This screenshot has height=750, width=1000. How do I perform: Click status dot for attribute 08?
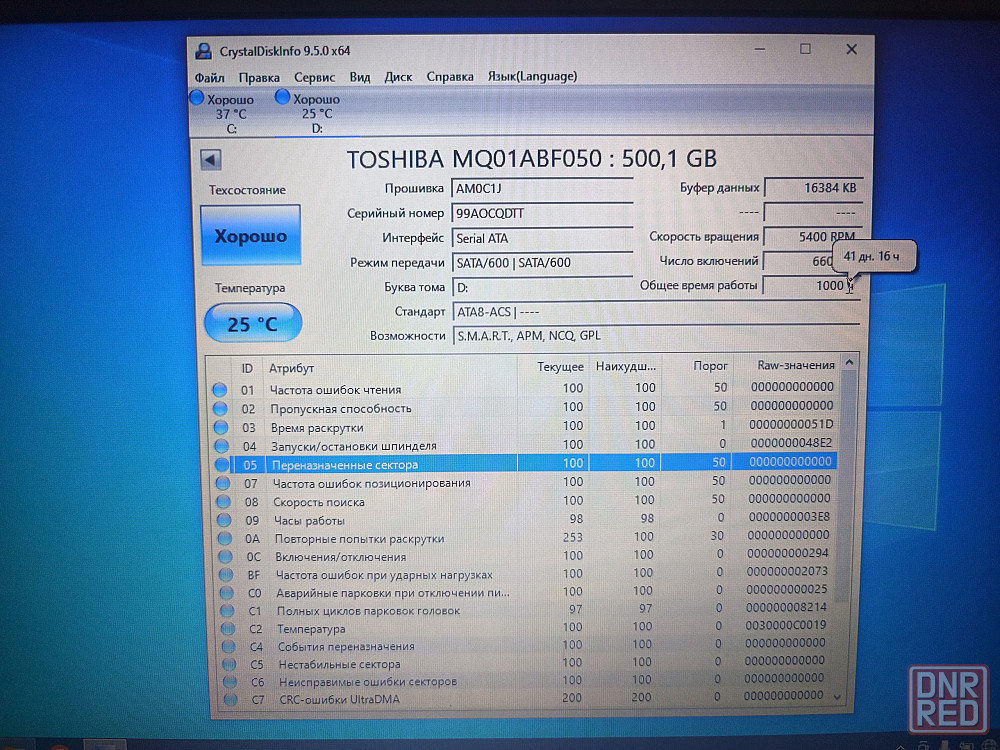coord(224,502)
